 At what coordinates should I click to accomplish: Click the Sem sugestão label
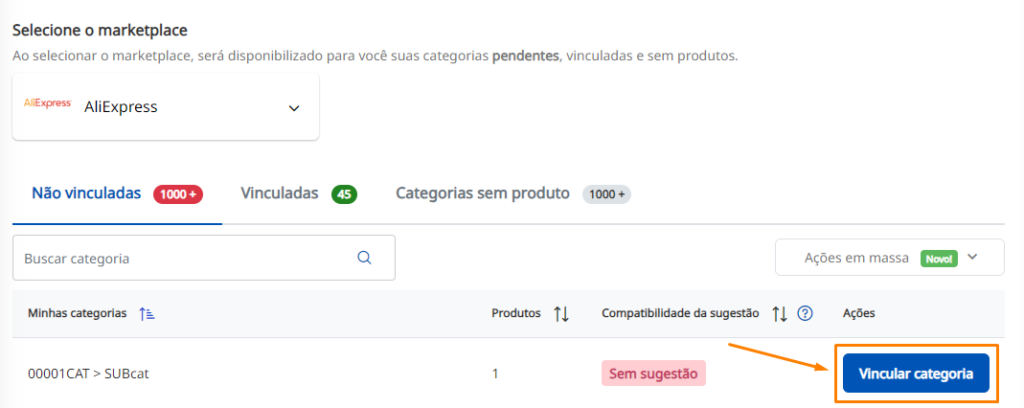pos(654,373)
